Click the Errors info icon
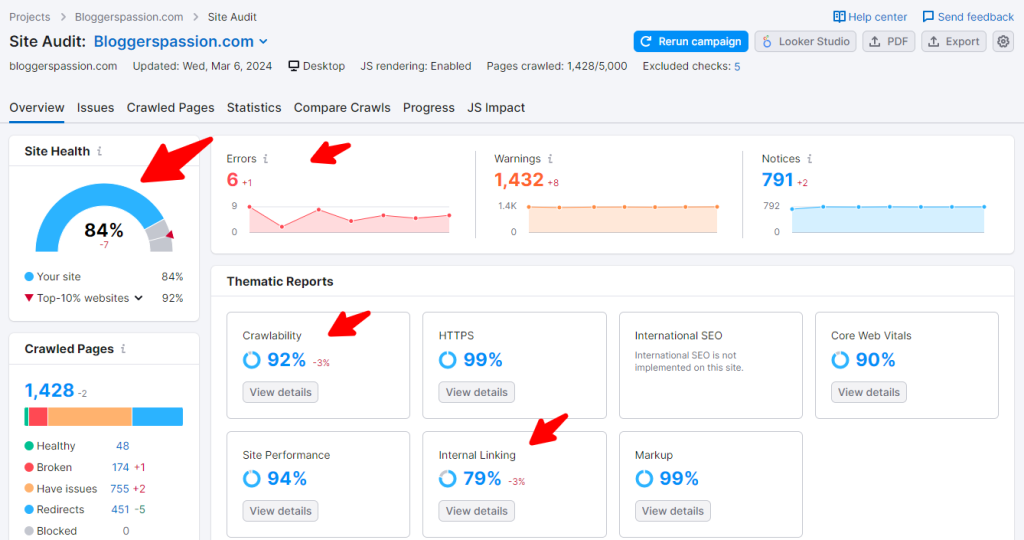Screen dimensions: 1024x540 coord(265,159)
